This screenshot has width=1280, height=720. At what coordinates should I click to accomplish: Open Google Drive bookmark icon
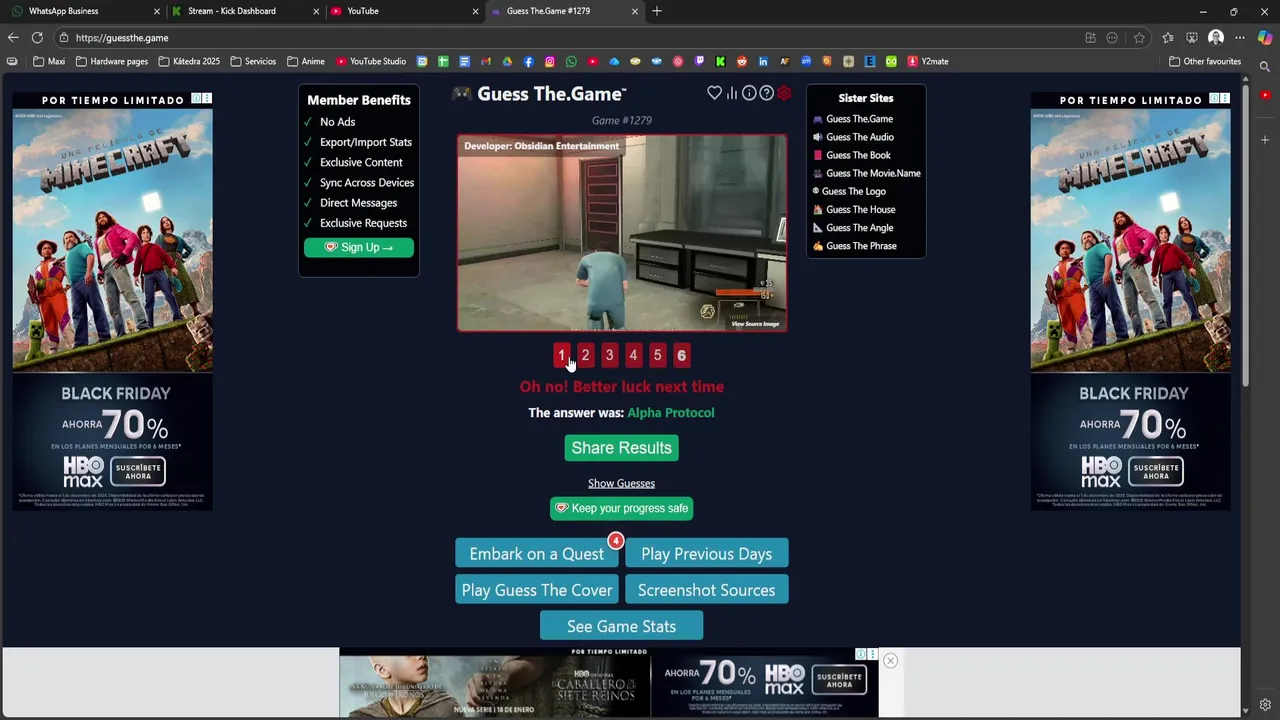507,61
